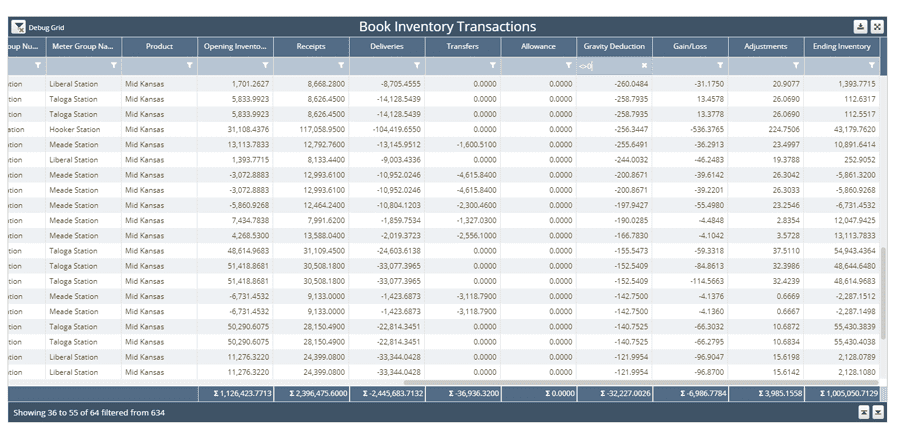Sort by Gain/Loss column header
The width and height of the screenshot is (900, 437).
[690, 47]
